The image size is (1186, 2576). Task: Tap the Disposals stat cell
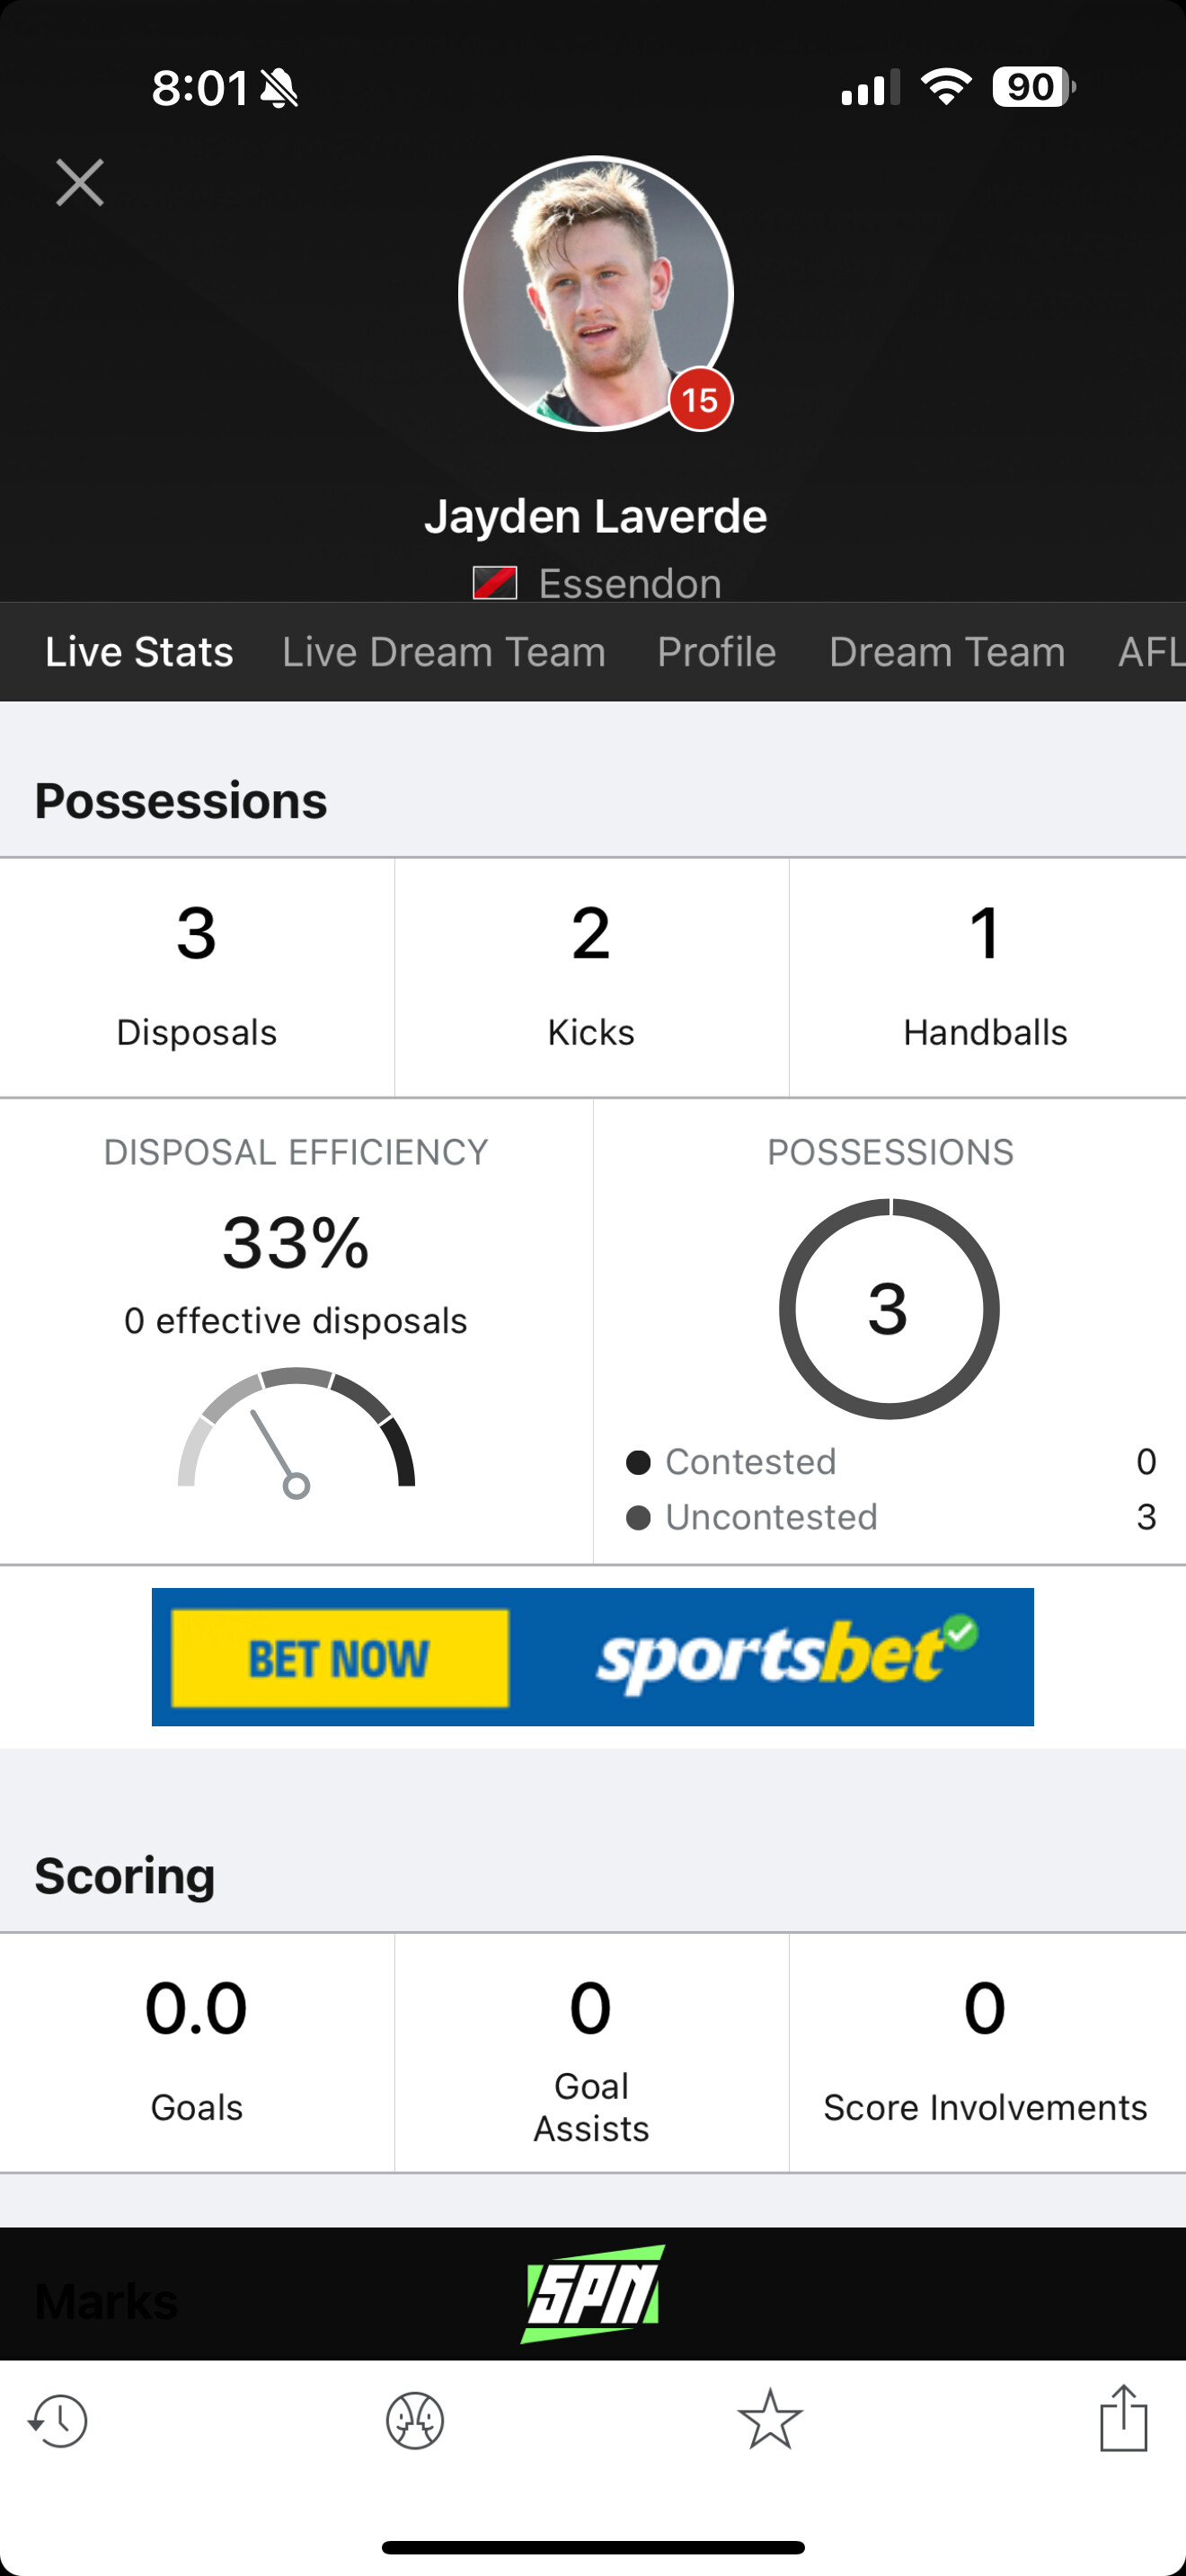197,977
